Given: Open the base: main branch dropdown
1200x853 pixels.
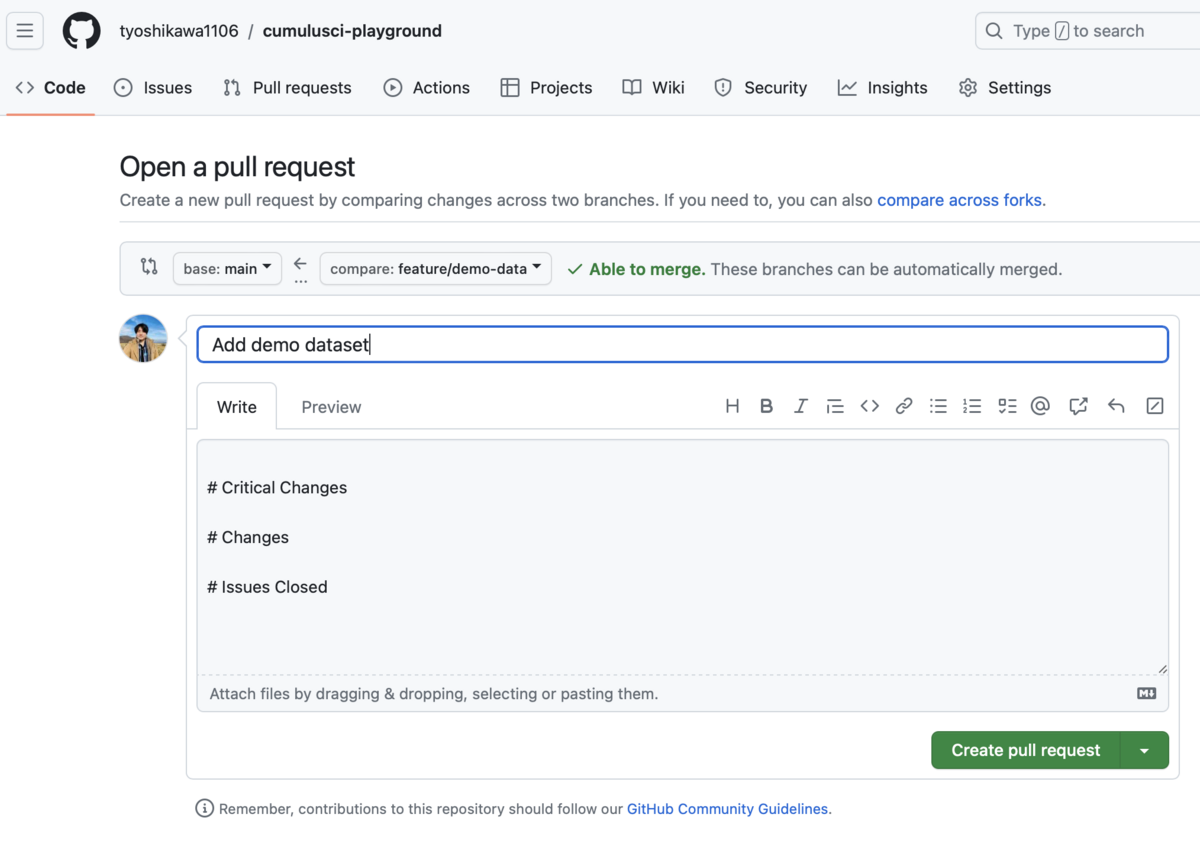Looking at the screenshot, I should (227, 268).
